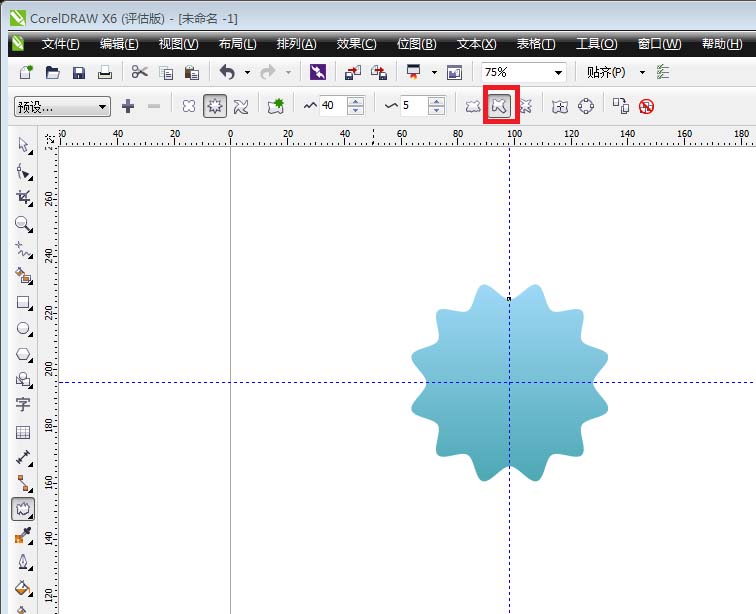Open the 预设 presets dropdown
Image resolution: width=756 pixels, height=614 pixels.
coord(62,107)
